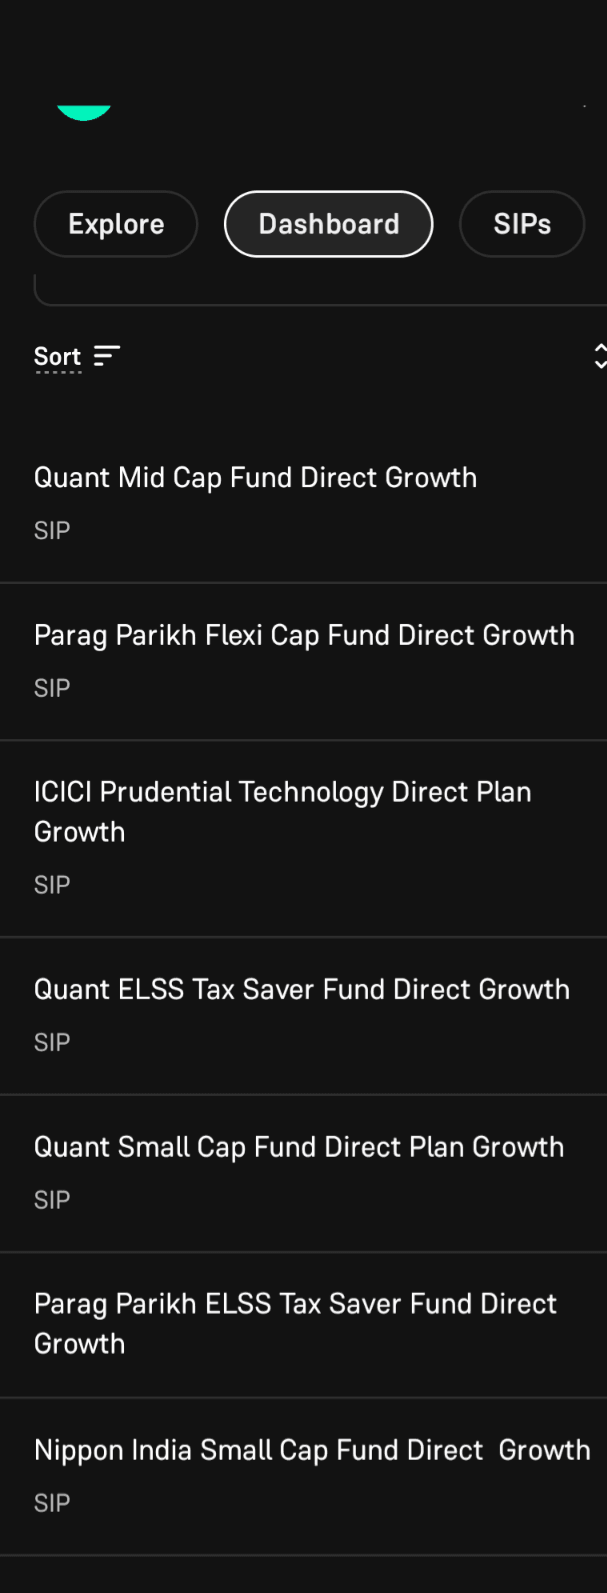Select Nippon India Small Cap Fund
607x1593 pixels.
(311, 1450)
